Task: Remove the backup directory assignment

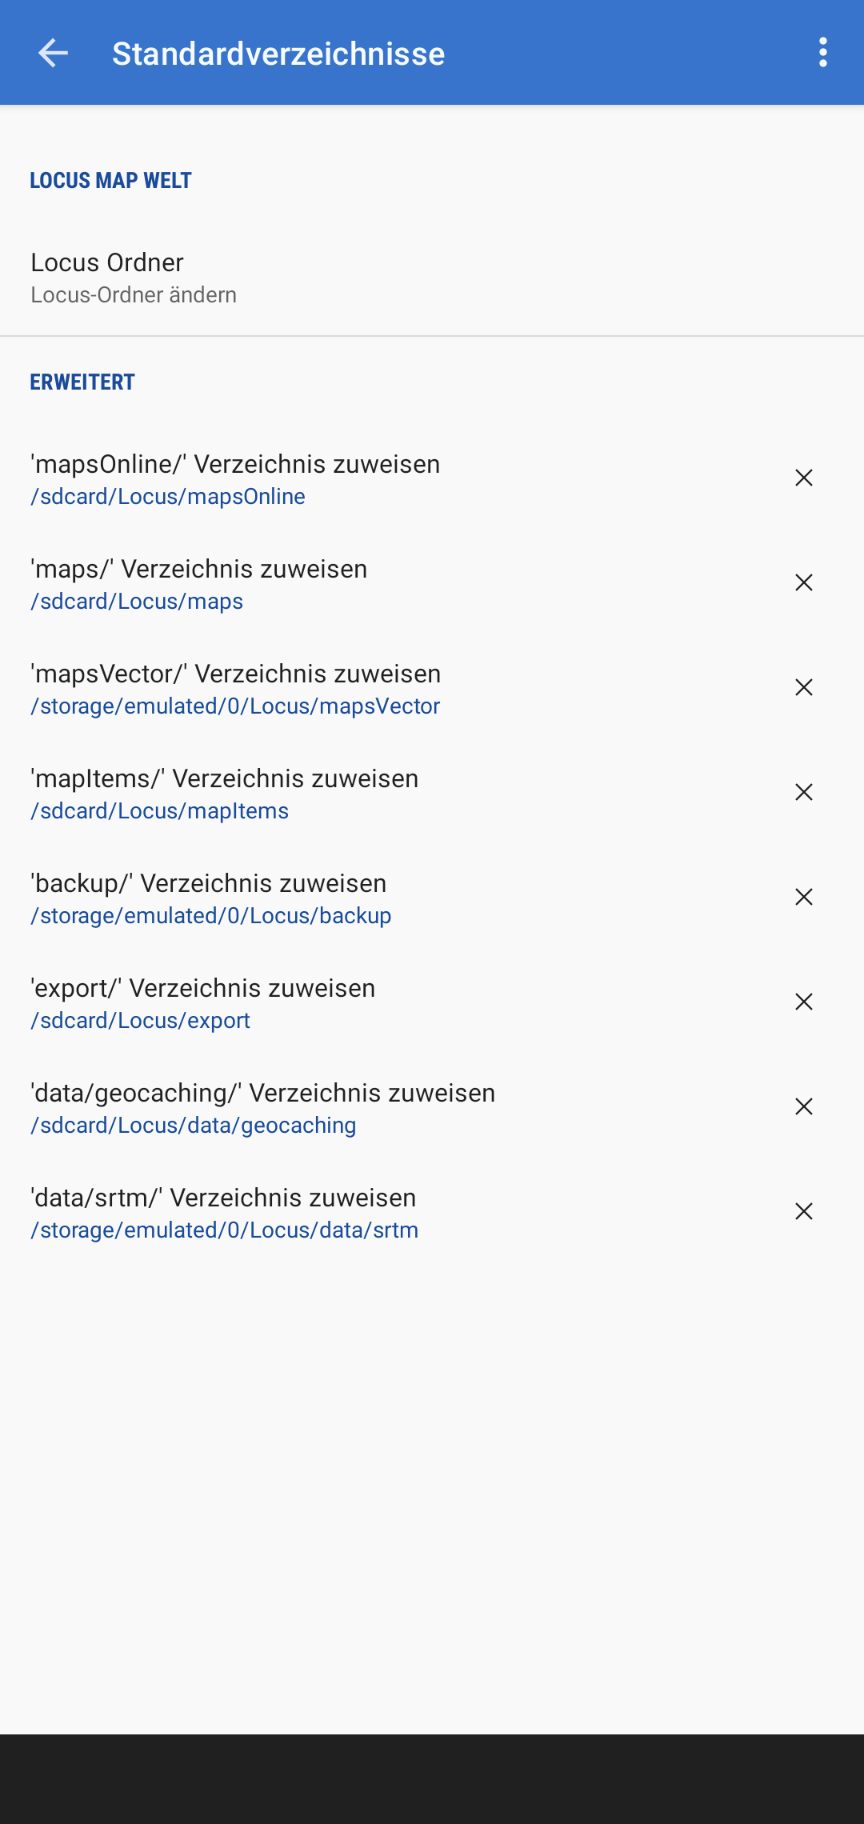Action: [803, 897]
